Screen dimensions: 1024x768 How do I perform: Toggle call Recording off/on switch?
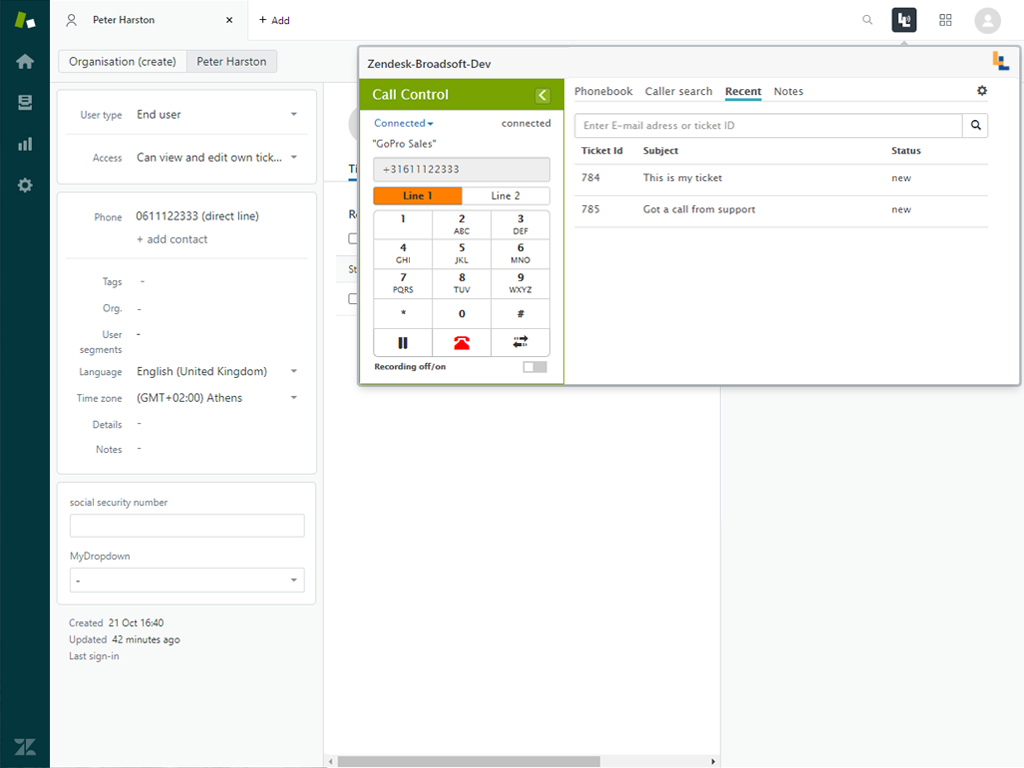(535, 367)
